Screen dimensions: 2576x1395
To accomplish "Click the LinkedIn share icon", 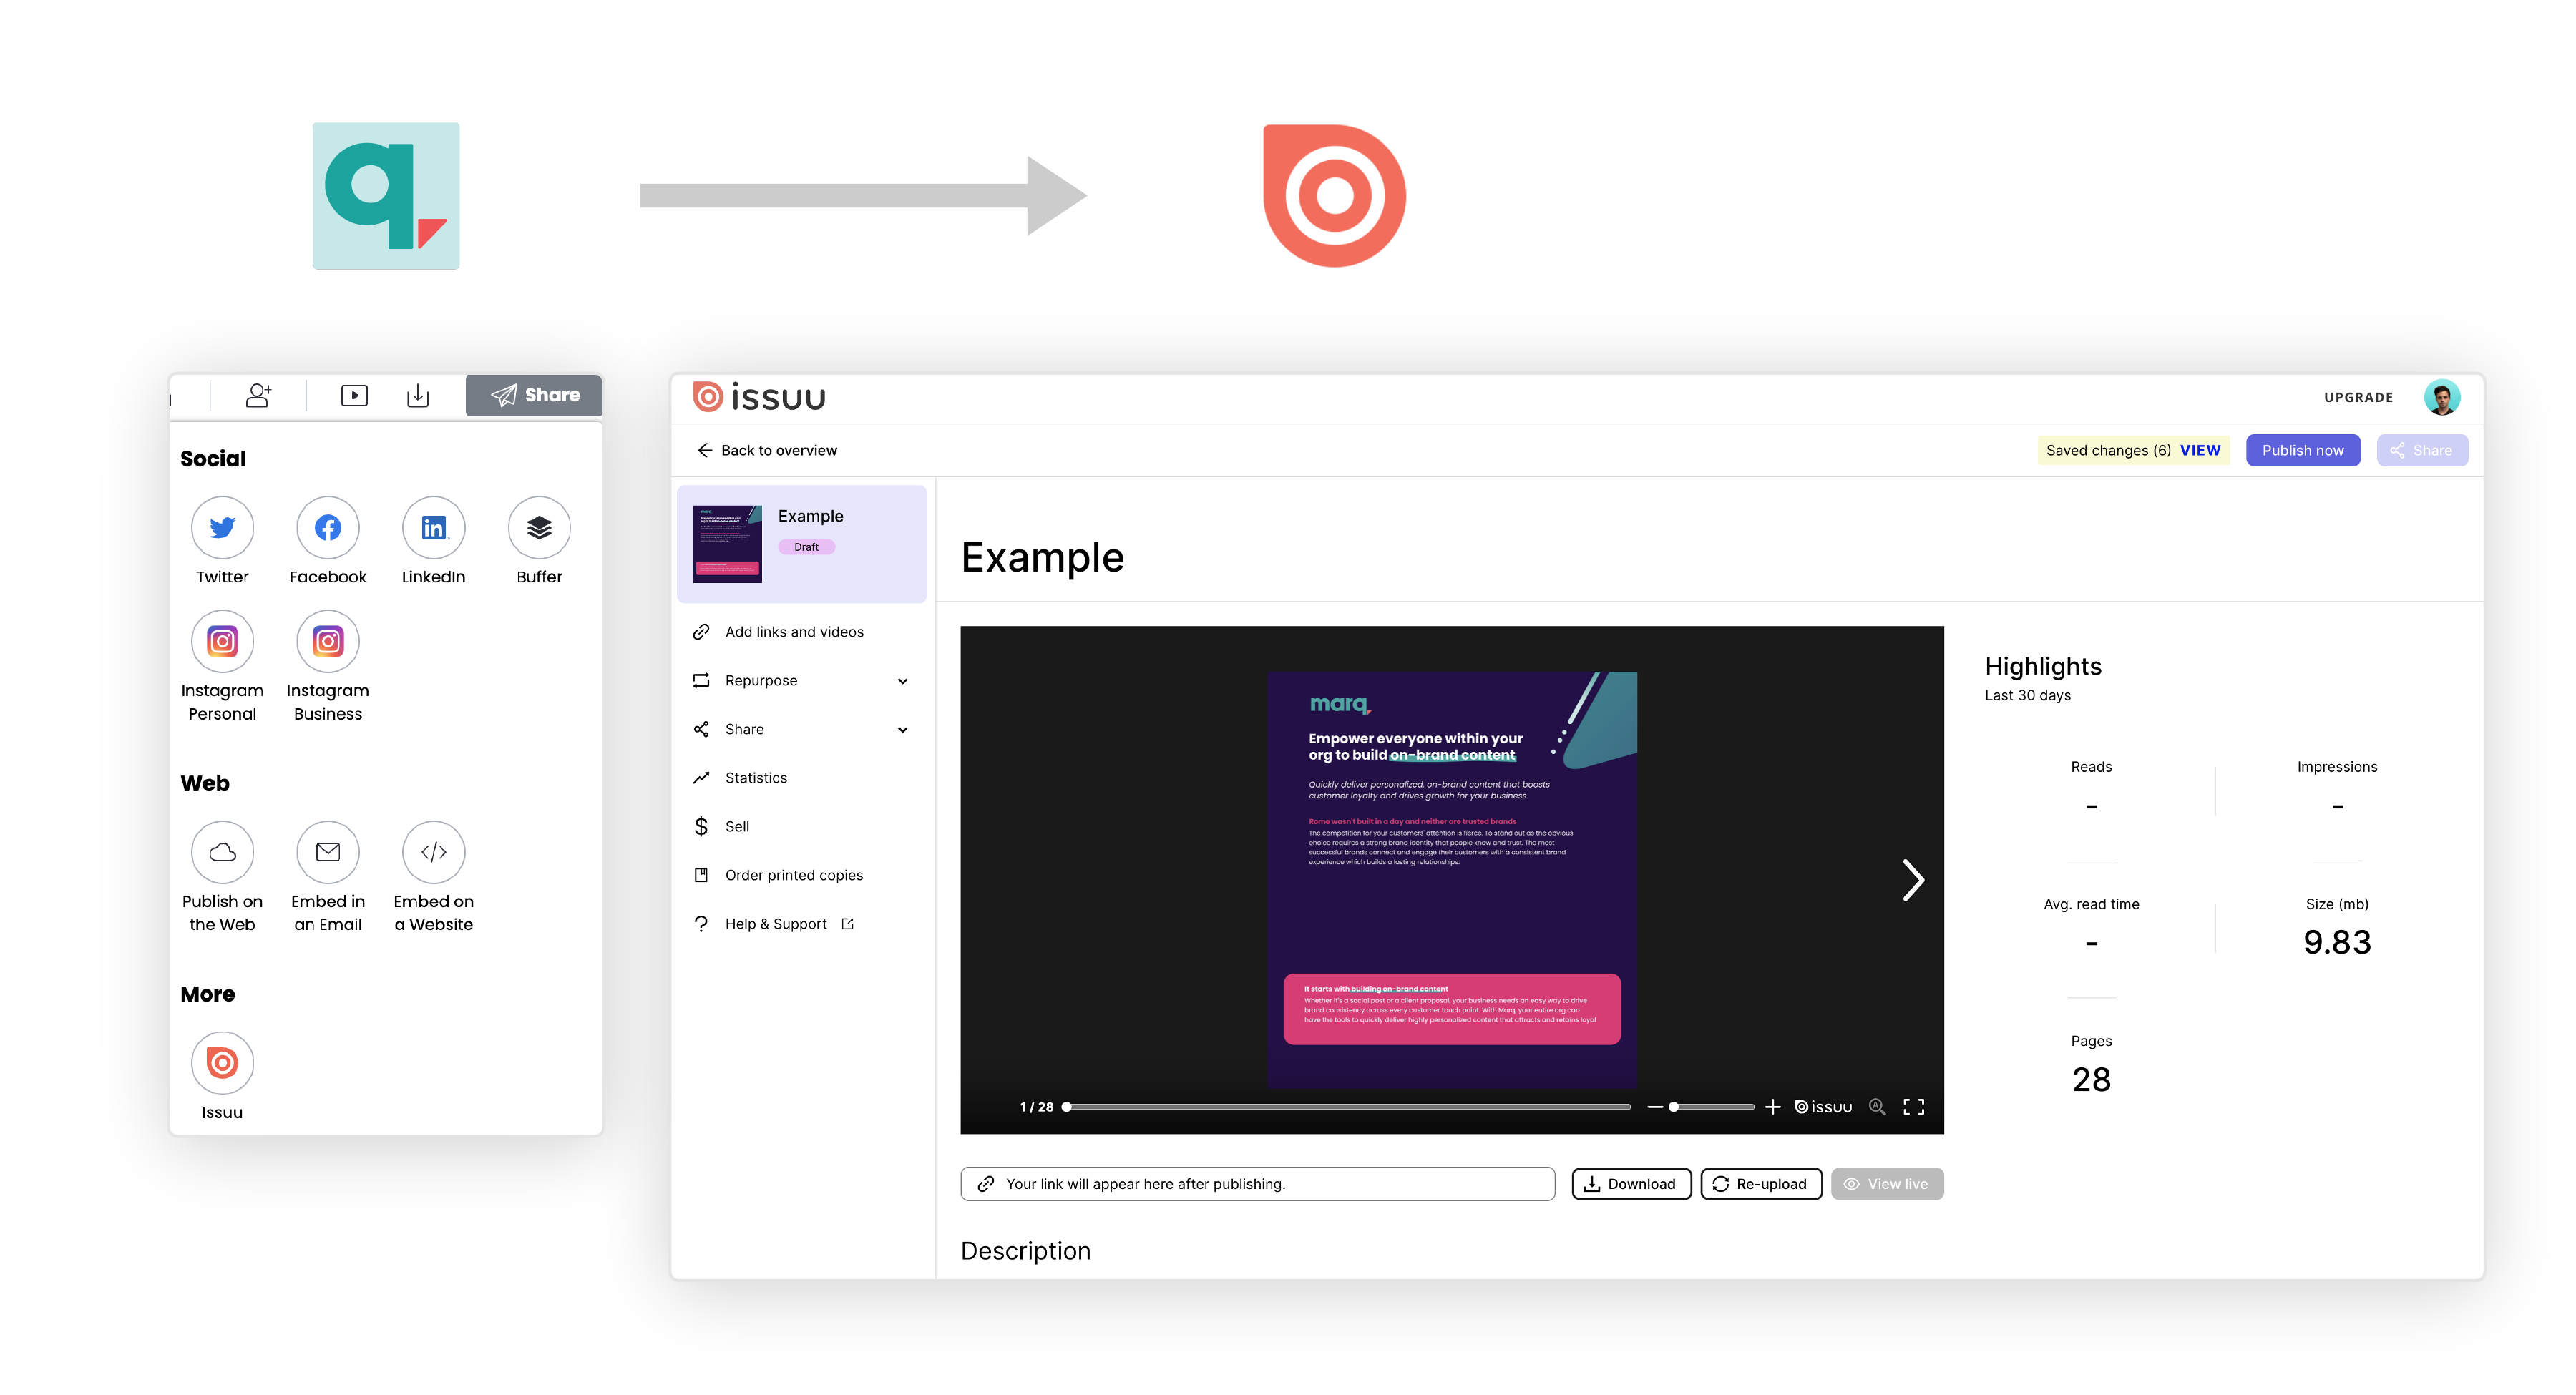I will [x=431, y=527].
